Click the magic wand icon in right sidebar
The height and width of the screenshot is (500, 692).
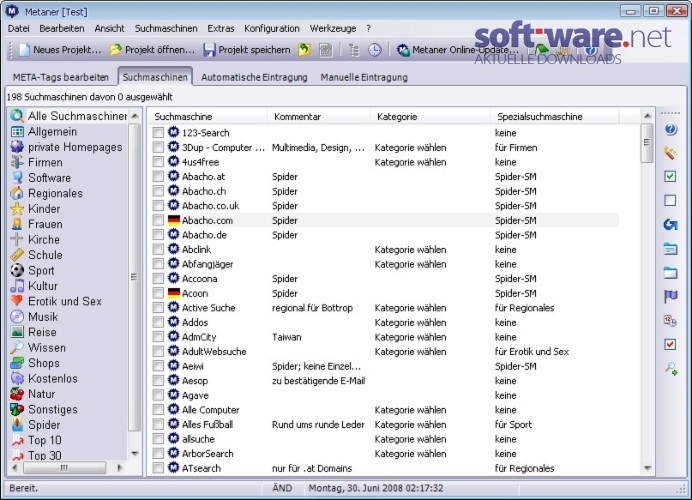(670, 153)
